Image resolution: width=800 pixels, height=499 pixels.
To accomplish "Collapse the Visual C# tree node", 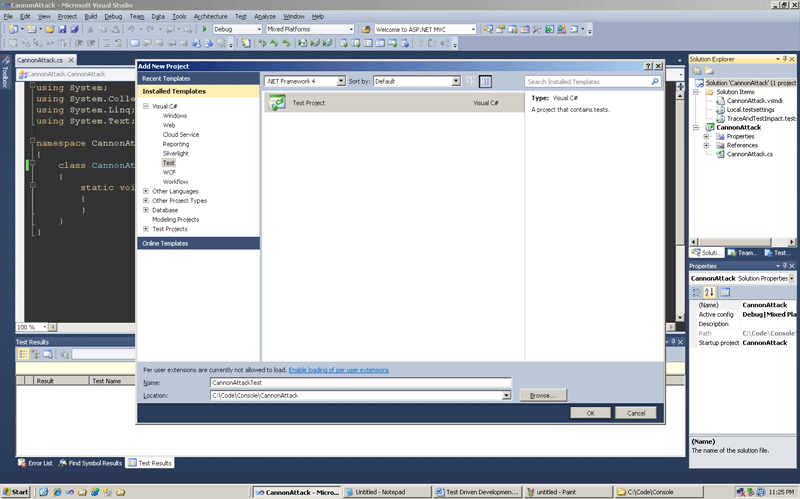I will [x=146, y=106].
